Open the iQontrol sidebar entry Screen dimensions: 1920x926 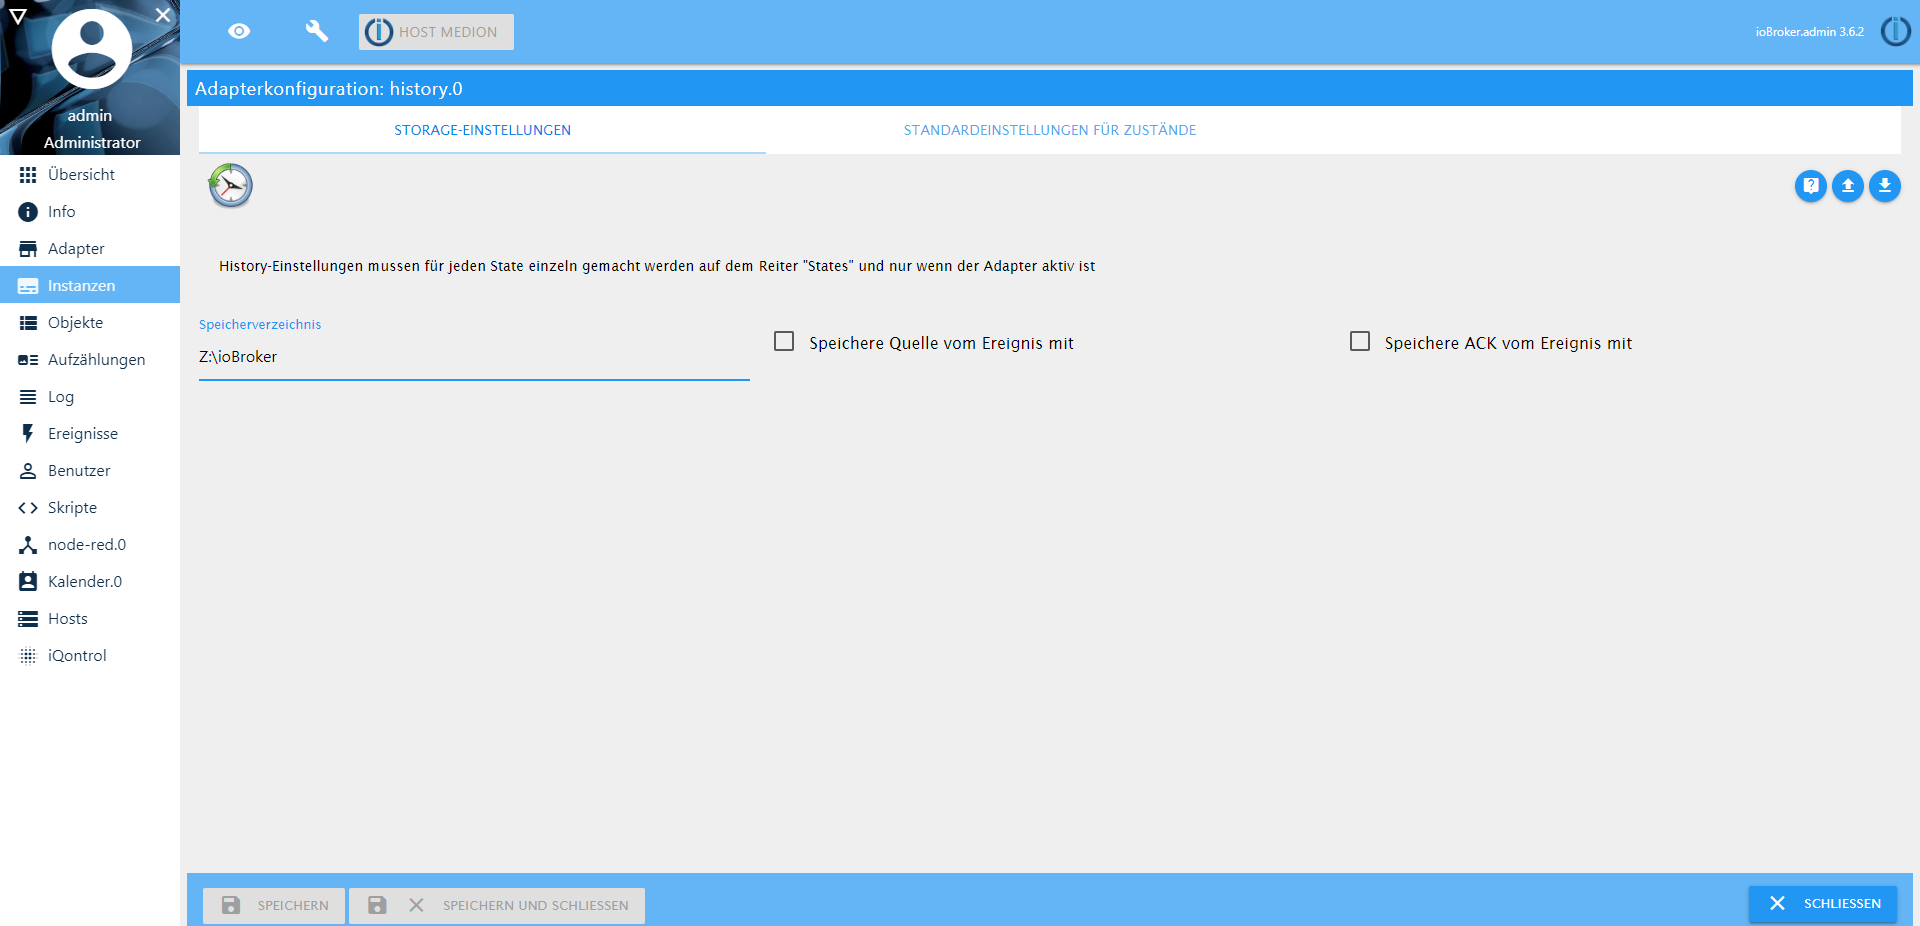point(78,655)
